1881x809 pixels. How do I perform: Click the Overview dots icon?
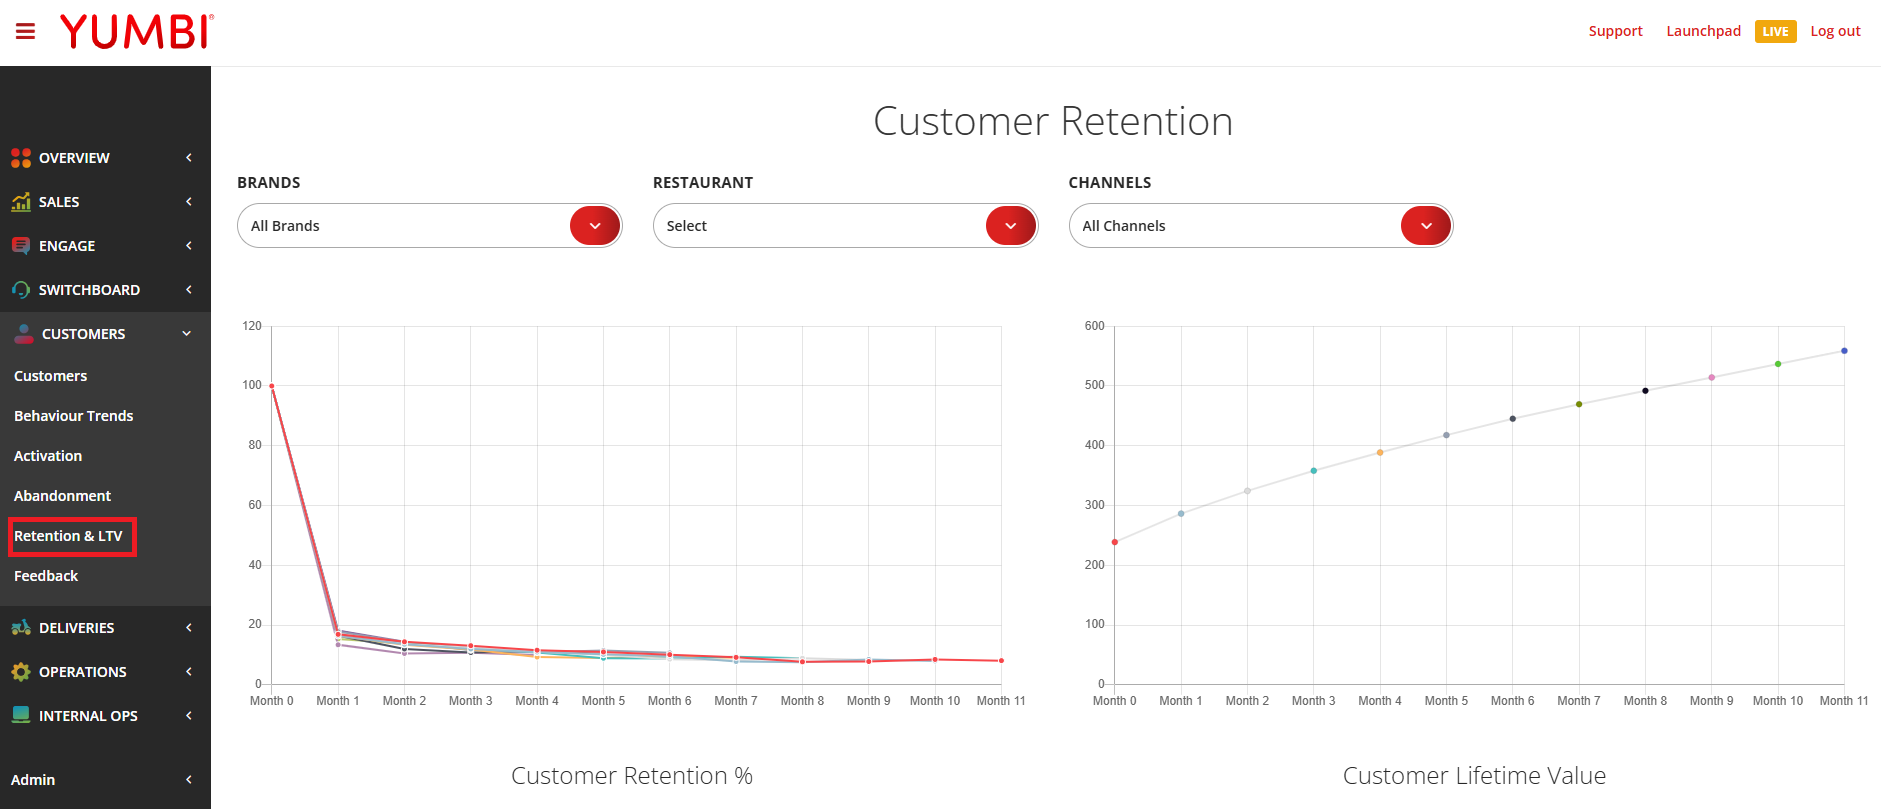pos(21,158)
